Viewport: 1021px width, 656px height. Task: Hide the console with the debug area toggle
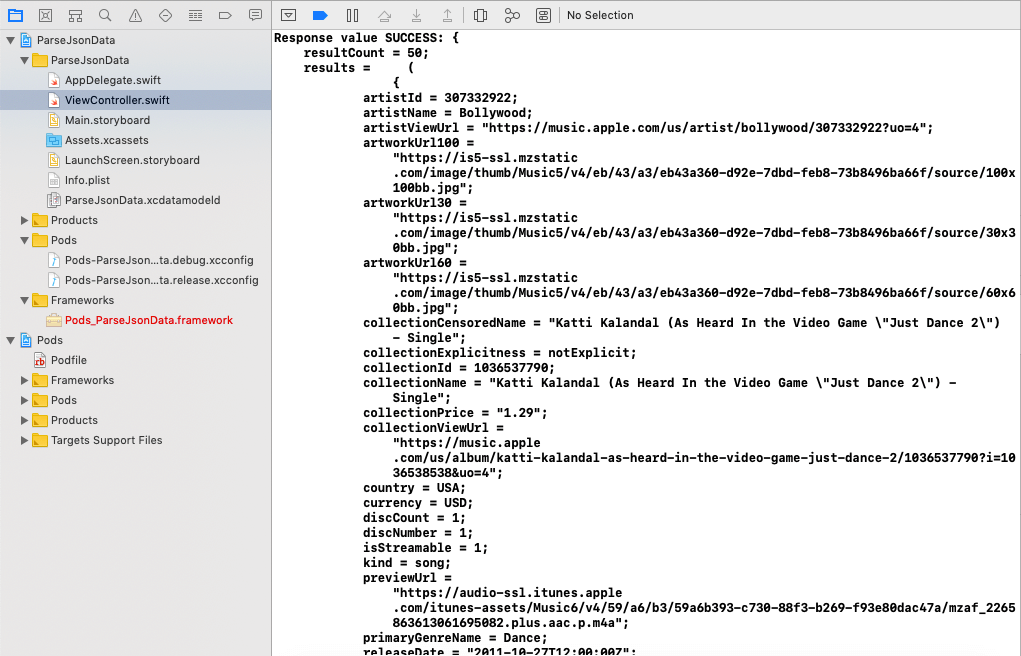tap(290, 15)
